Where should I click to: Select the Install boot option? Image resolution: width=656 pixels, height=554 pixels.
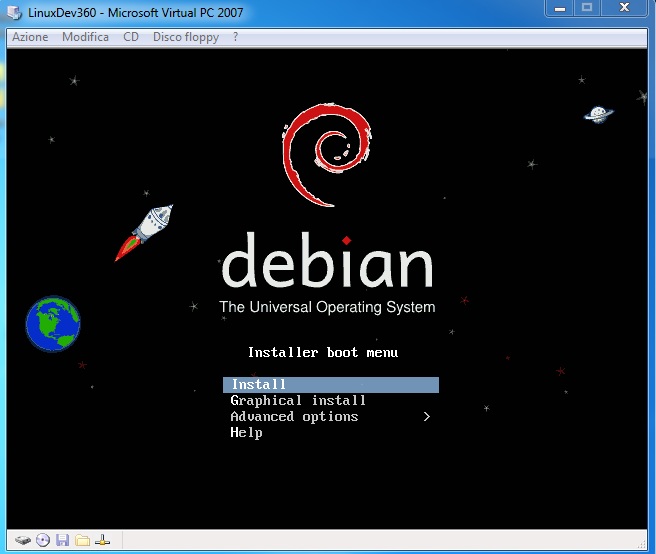[x=331, y=385]
